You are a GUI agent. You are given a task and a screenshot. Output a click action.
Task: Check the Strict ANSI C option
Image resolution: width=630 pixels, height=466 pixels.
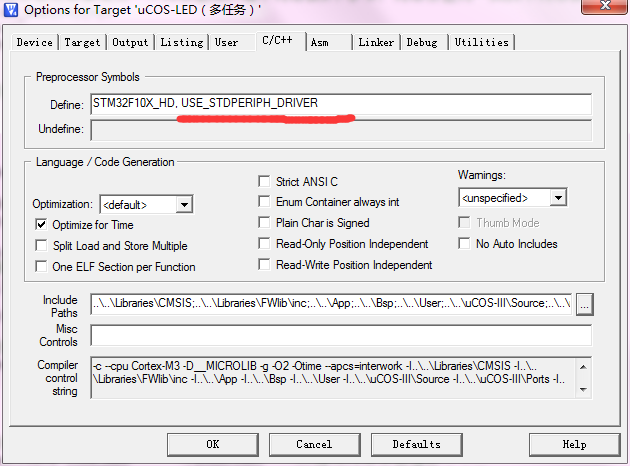click(265, 182)
